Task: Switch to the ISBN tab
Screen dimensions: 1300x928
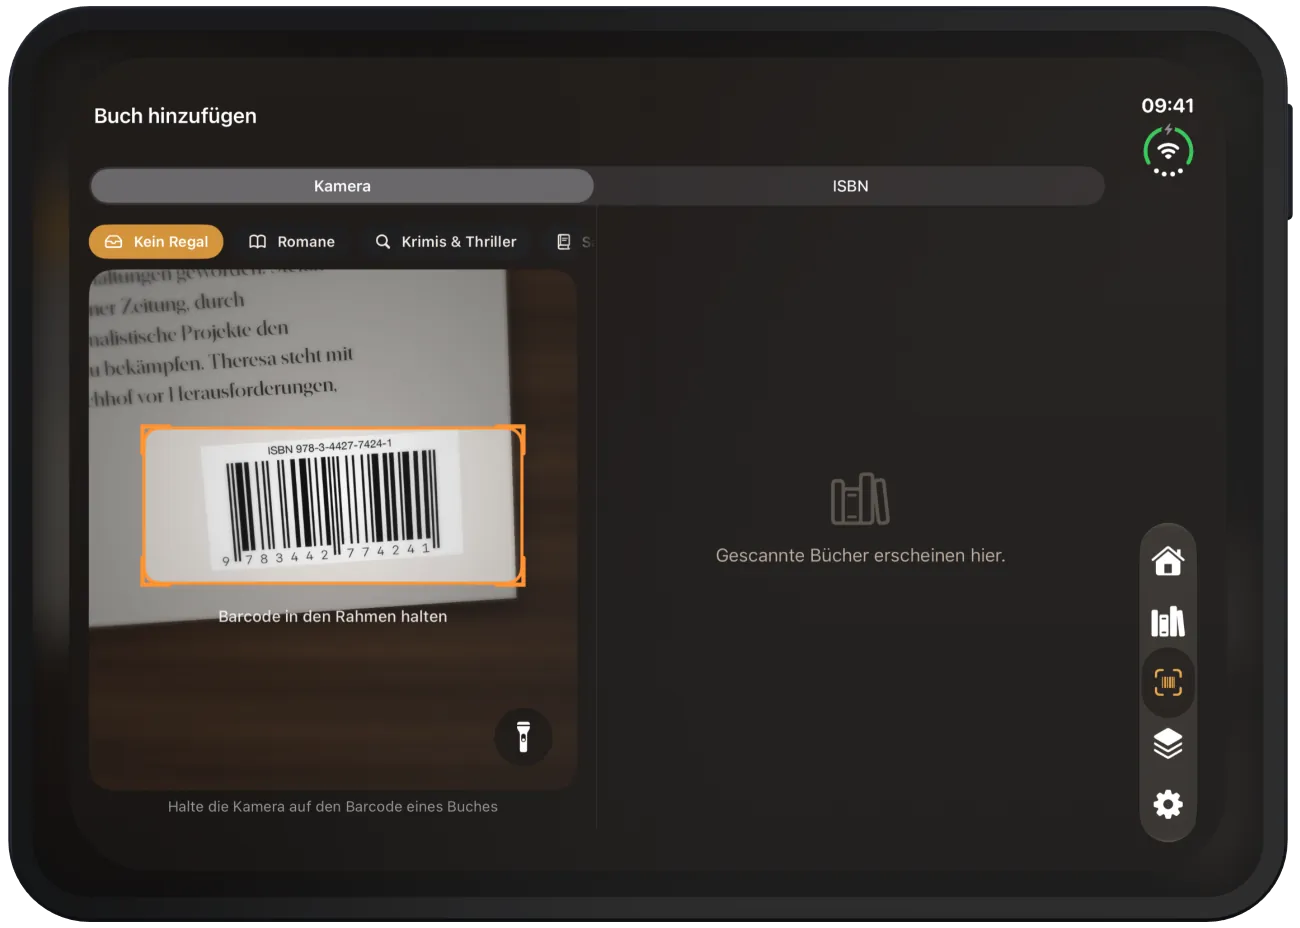Action: 850,186
